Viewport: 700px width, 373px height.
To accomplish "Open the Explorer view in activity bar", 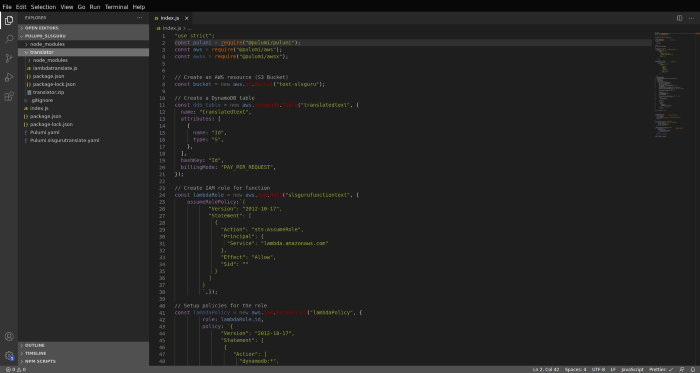I will (8, 21).
